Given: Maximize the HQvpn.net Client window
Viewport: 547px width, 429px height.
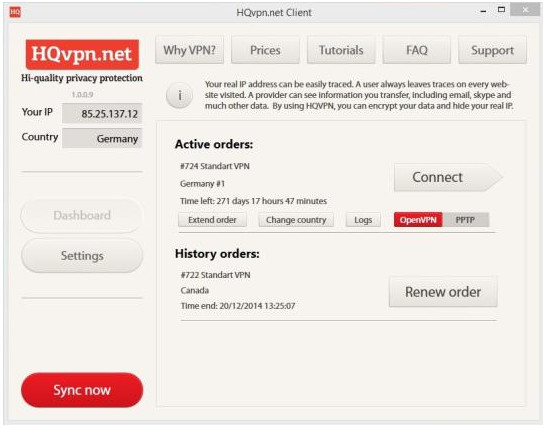Looking at the screenshot, I should coord(501,10).
